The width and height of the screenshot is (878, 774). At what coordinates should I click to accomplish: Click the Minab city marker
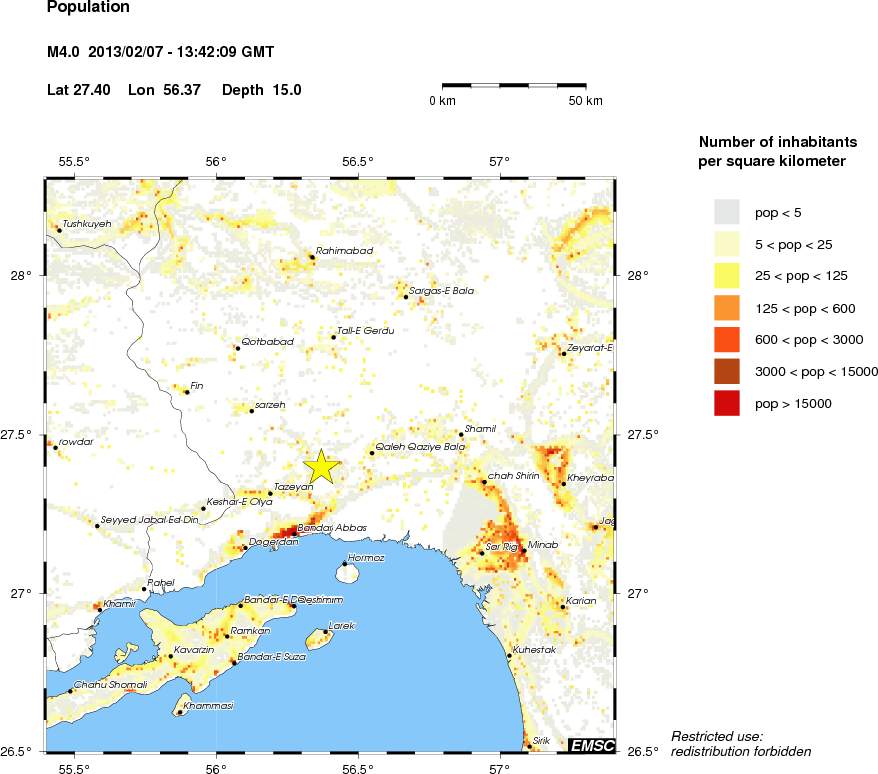523,550
